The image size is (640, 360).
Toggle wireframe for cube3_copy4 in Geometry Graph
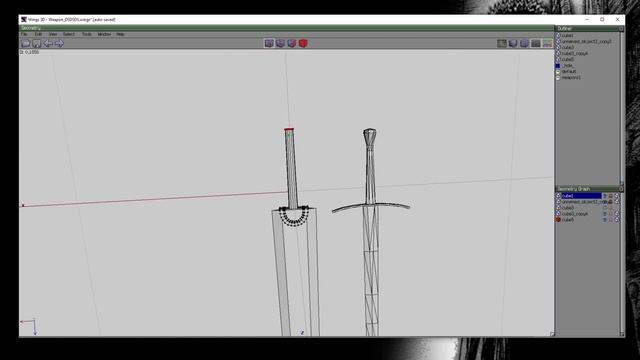(617, 213)
